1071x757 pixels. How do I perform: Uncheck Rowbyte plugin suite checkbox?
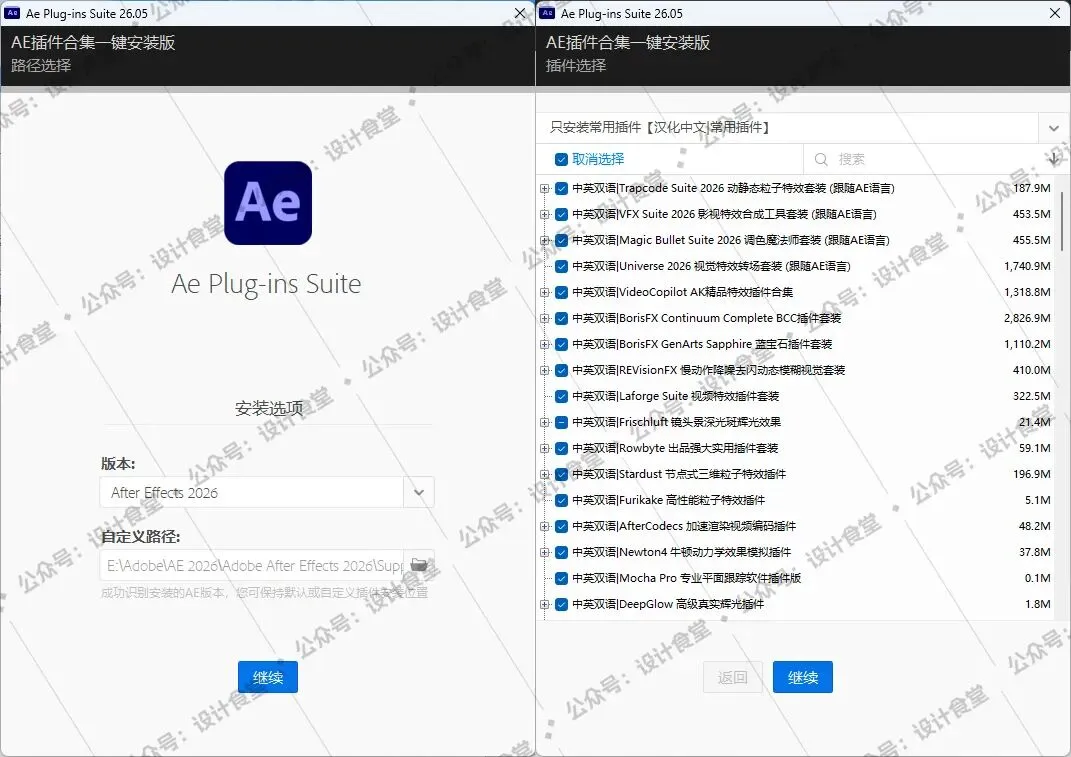[561, 448]
